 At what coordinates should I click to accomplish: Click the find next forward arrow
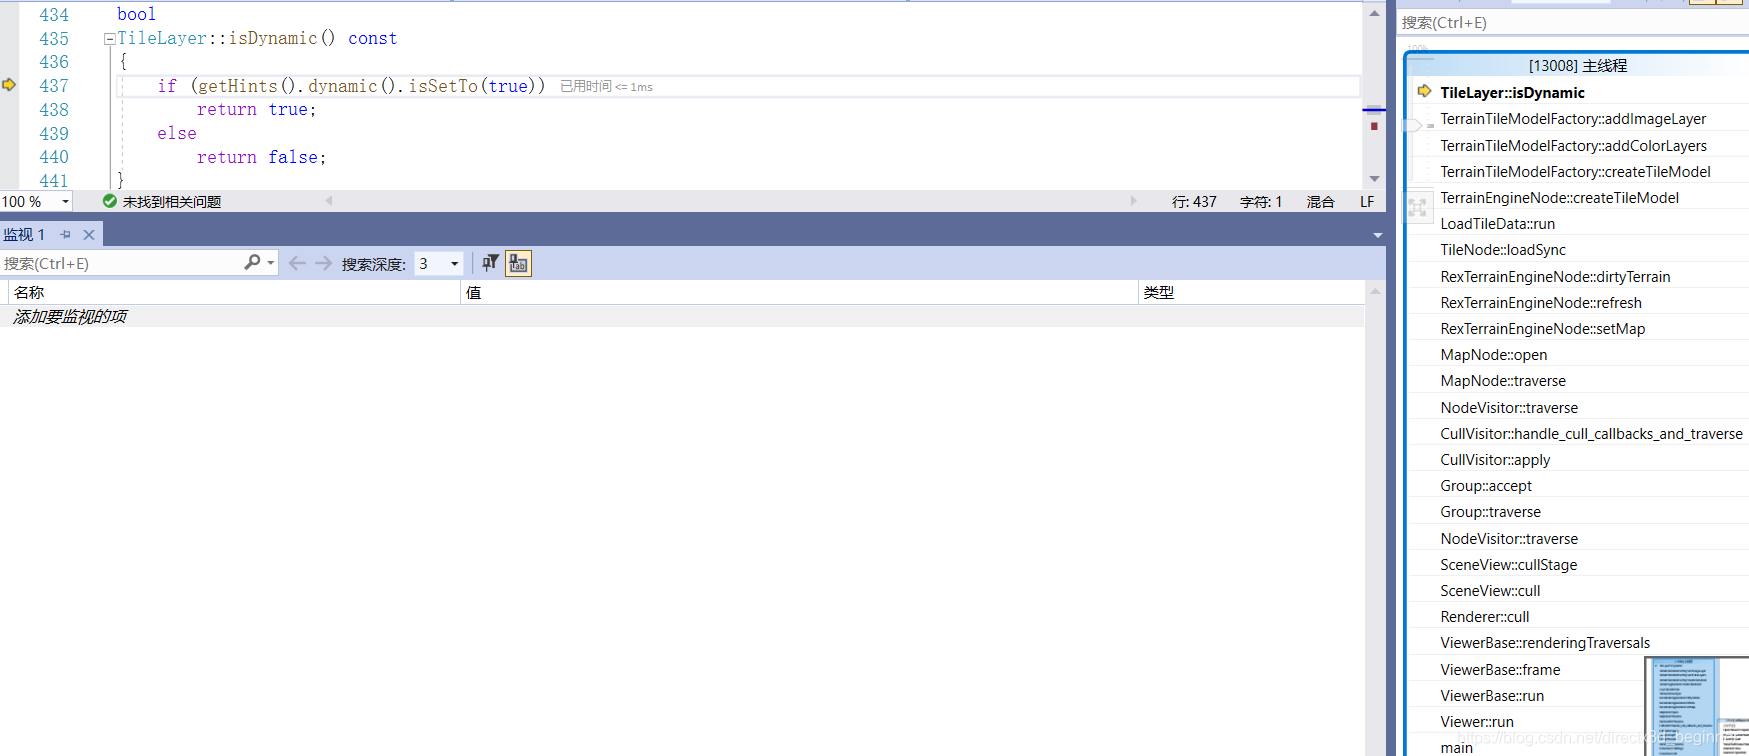pos(323,263)
